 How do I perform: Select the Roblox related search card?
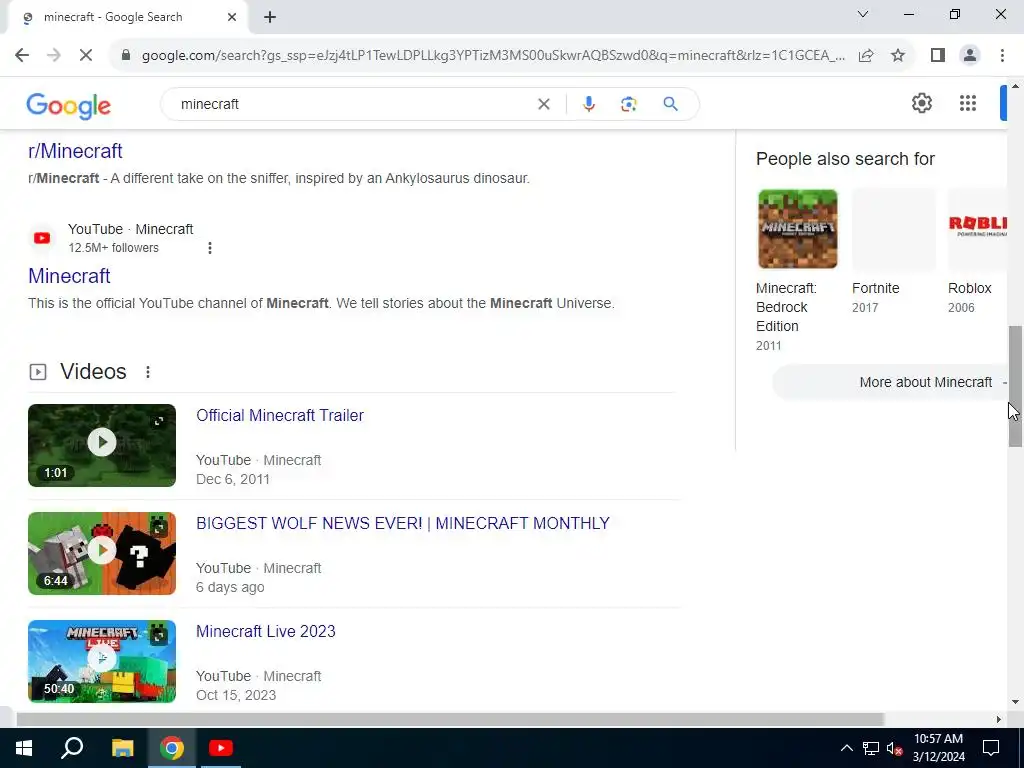point(977,251)
